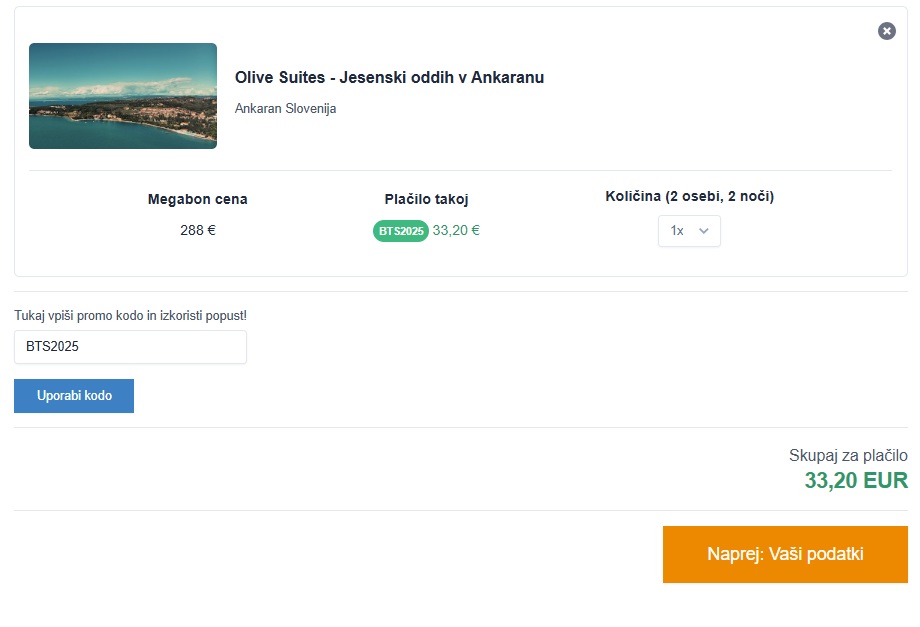The image size is (920, 627).
Task: Click the green 33,20 € instant payment price
Action: pyautogui.click(x=456, y=230)
